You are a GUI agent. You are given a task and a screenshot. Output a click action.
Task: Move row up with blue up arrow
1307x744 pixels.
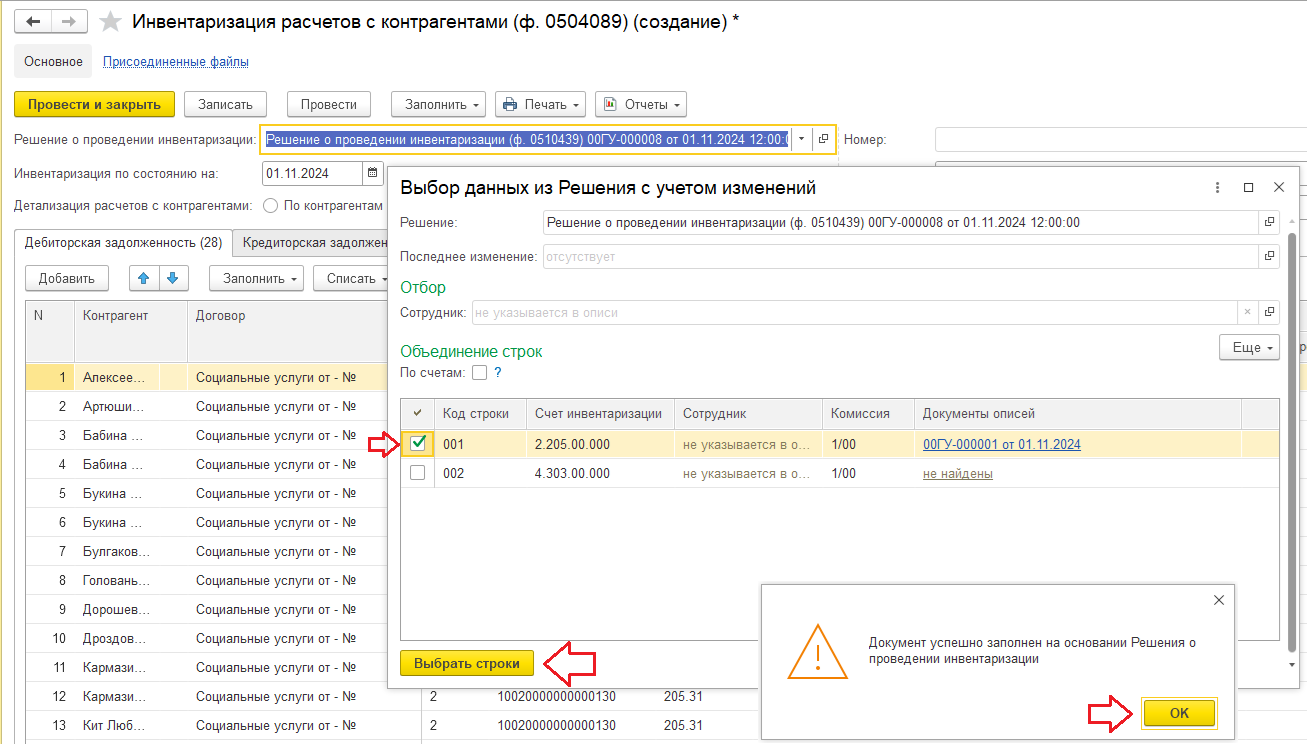tap(144, 278)
